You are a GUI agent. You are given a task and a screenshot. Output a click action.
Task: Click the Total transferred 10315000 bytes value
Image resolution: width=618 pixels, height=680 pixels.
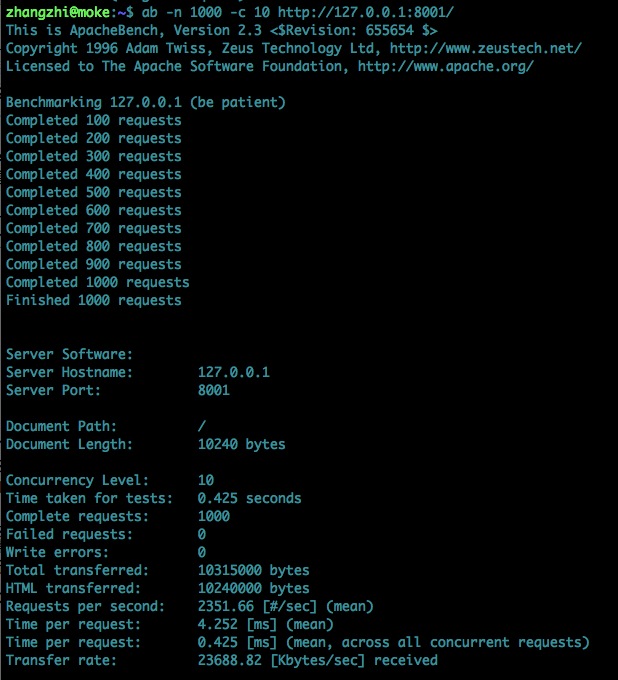[x=254, y=570]
